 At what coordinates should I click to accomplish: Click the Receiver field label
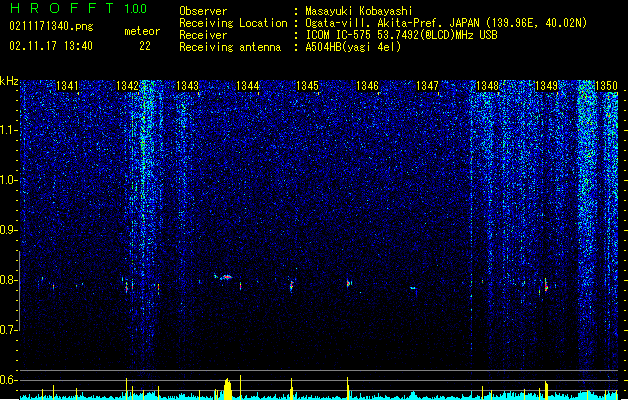click(x=203, y=35)
